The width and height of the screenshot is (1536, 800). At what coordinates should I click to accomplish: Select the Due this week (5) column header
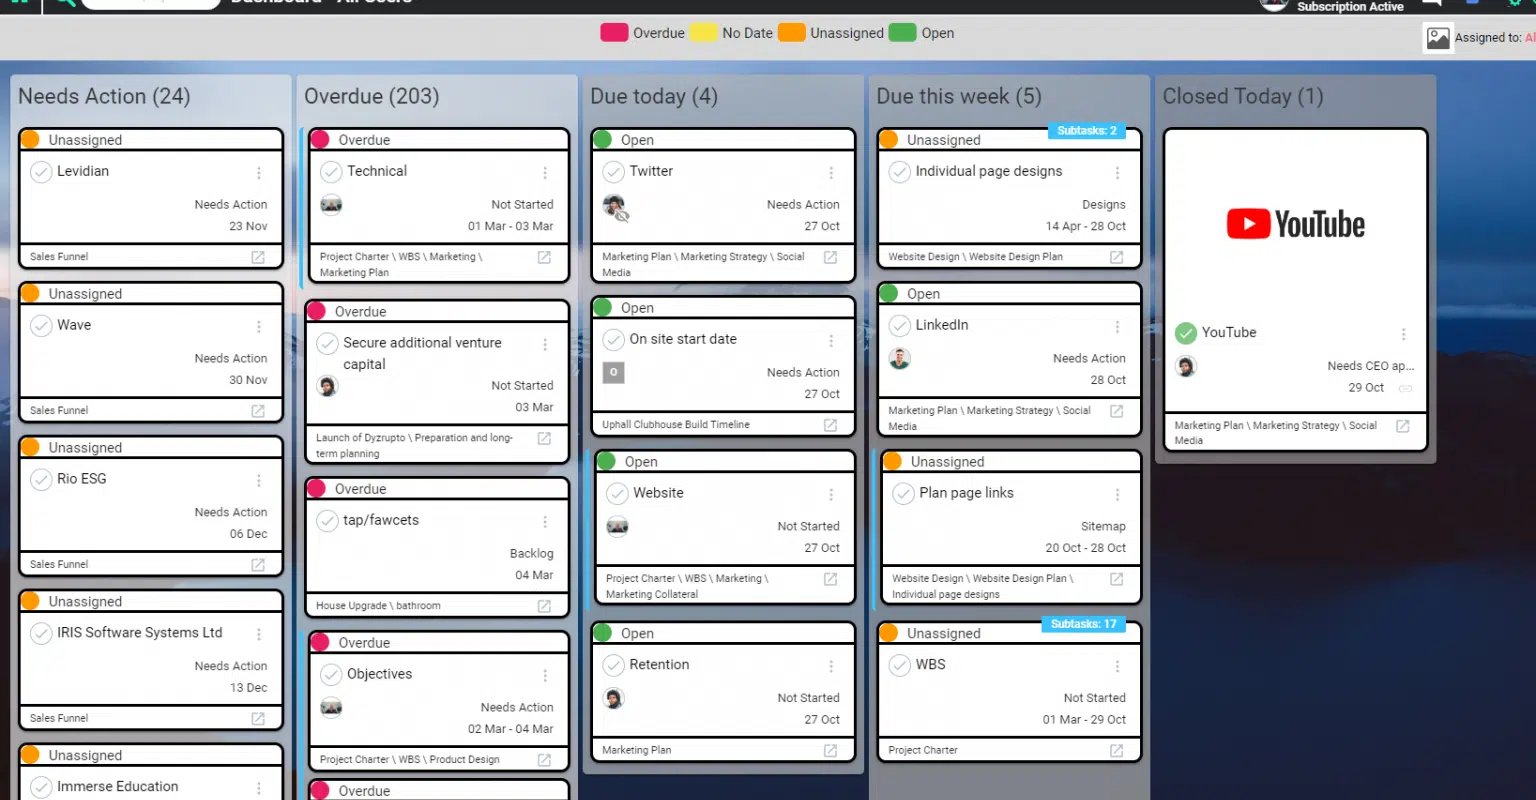point(958,96)
